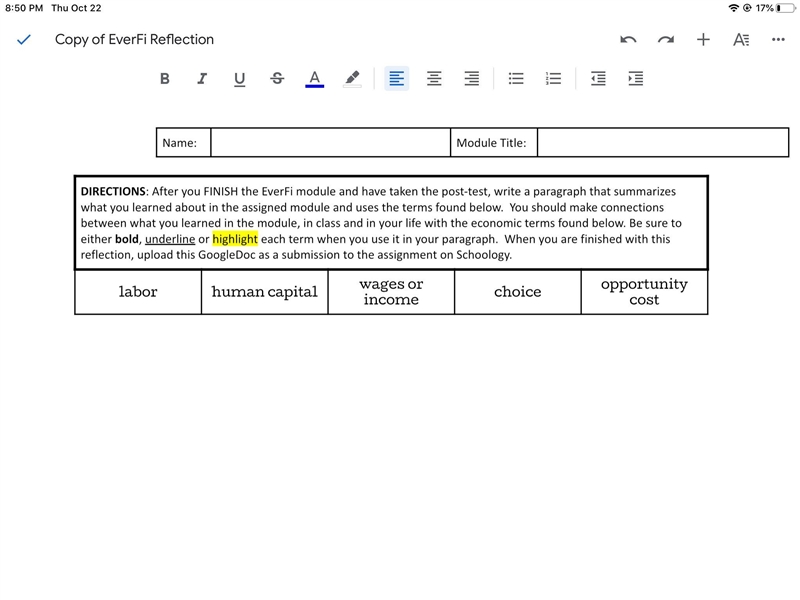Redo the last undone edit
Viewport: 800px width, 600px height.
(666, 40)
